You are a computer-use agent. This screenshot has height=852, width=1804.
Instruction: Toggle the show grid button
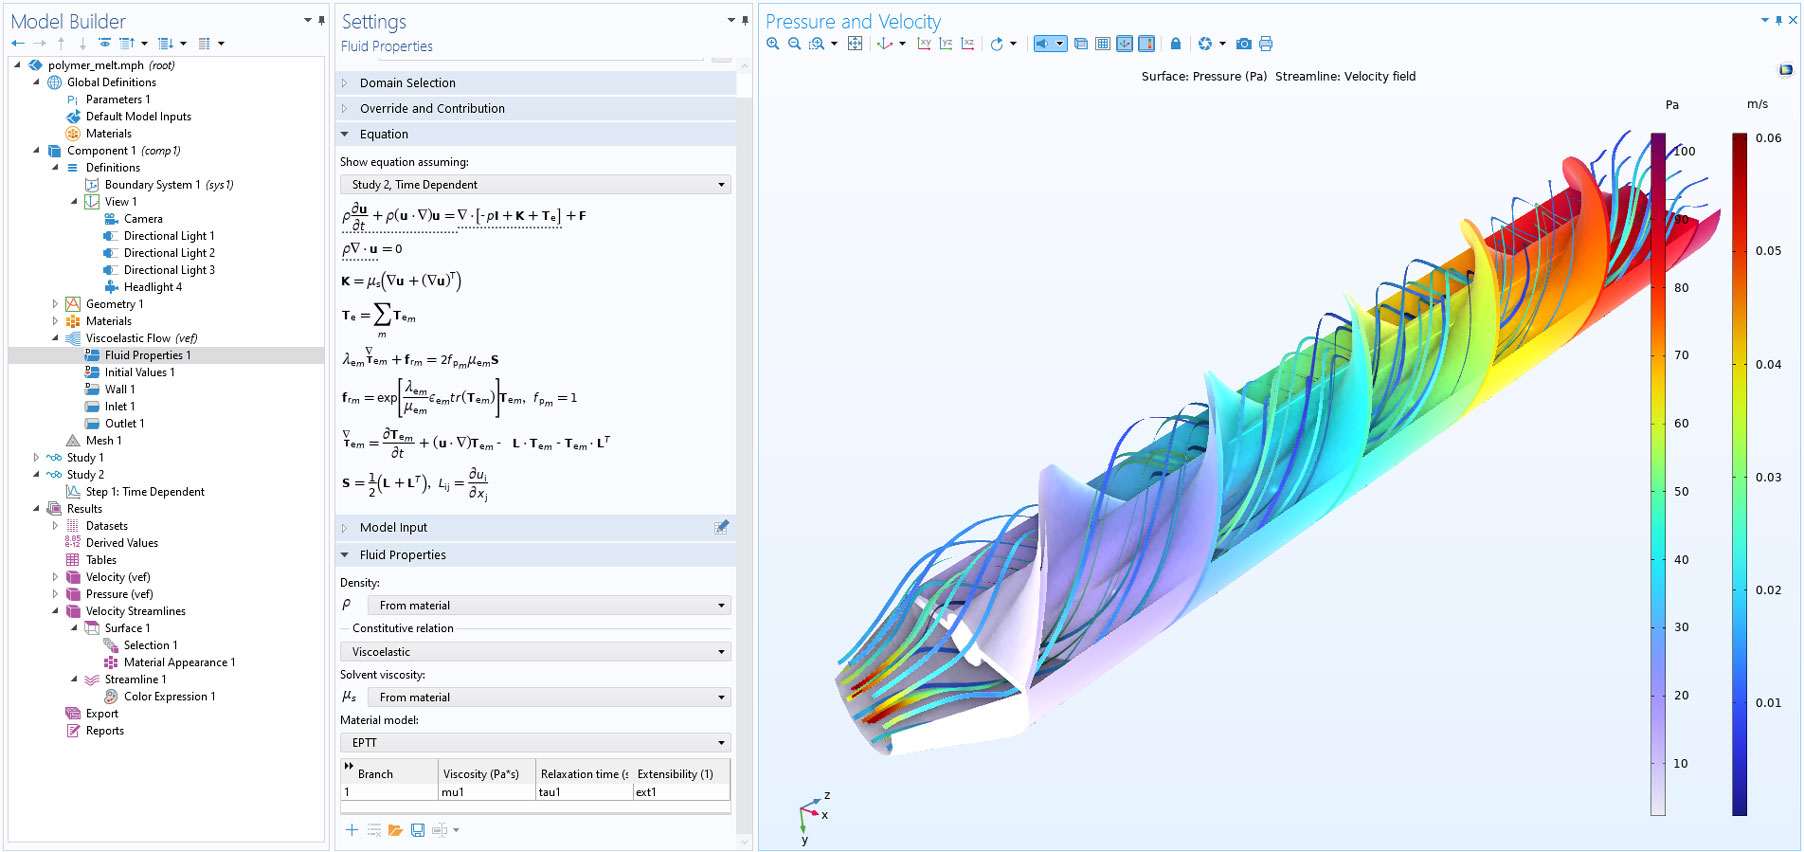pyautogui.click(x=1103, y=44)
